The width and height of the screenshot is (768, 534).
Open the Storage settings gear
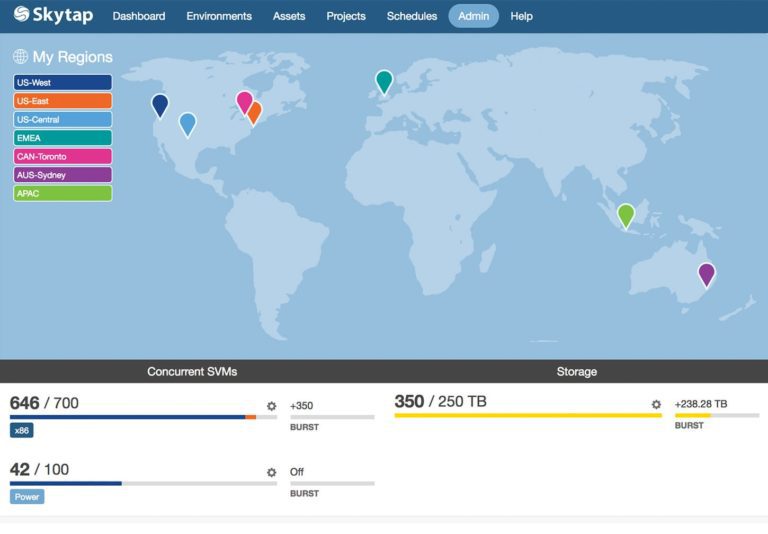coord(656,405)
